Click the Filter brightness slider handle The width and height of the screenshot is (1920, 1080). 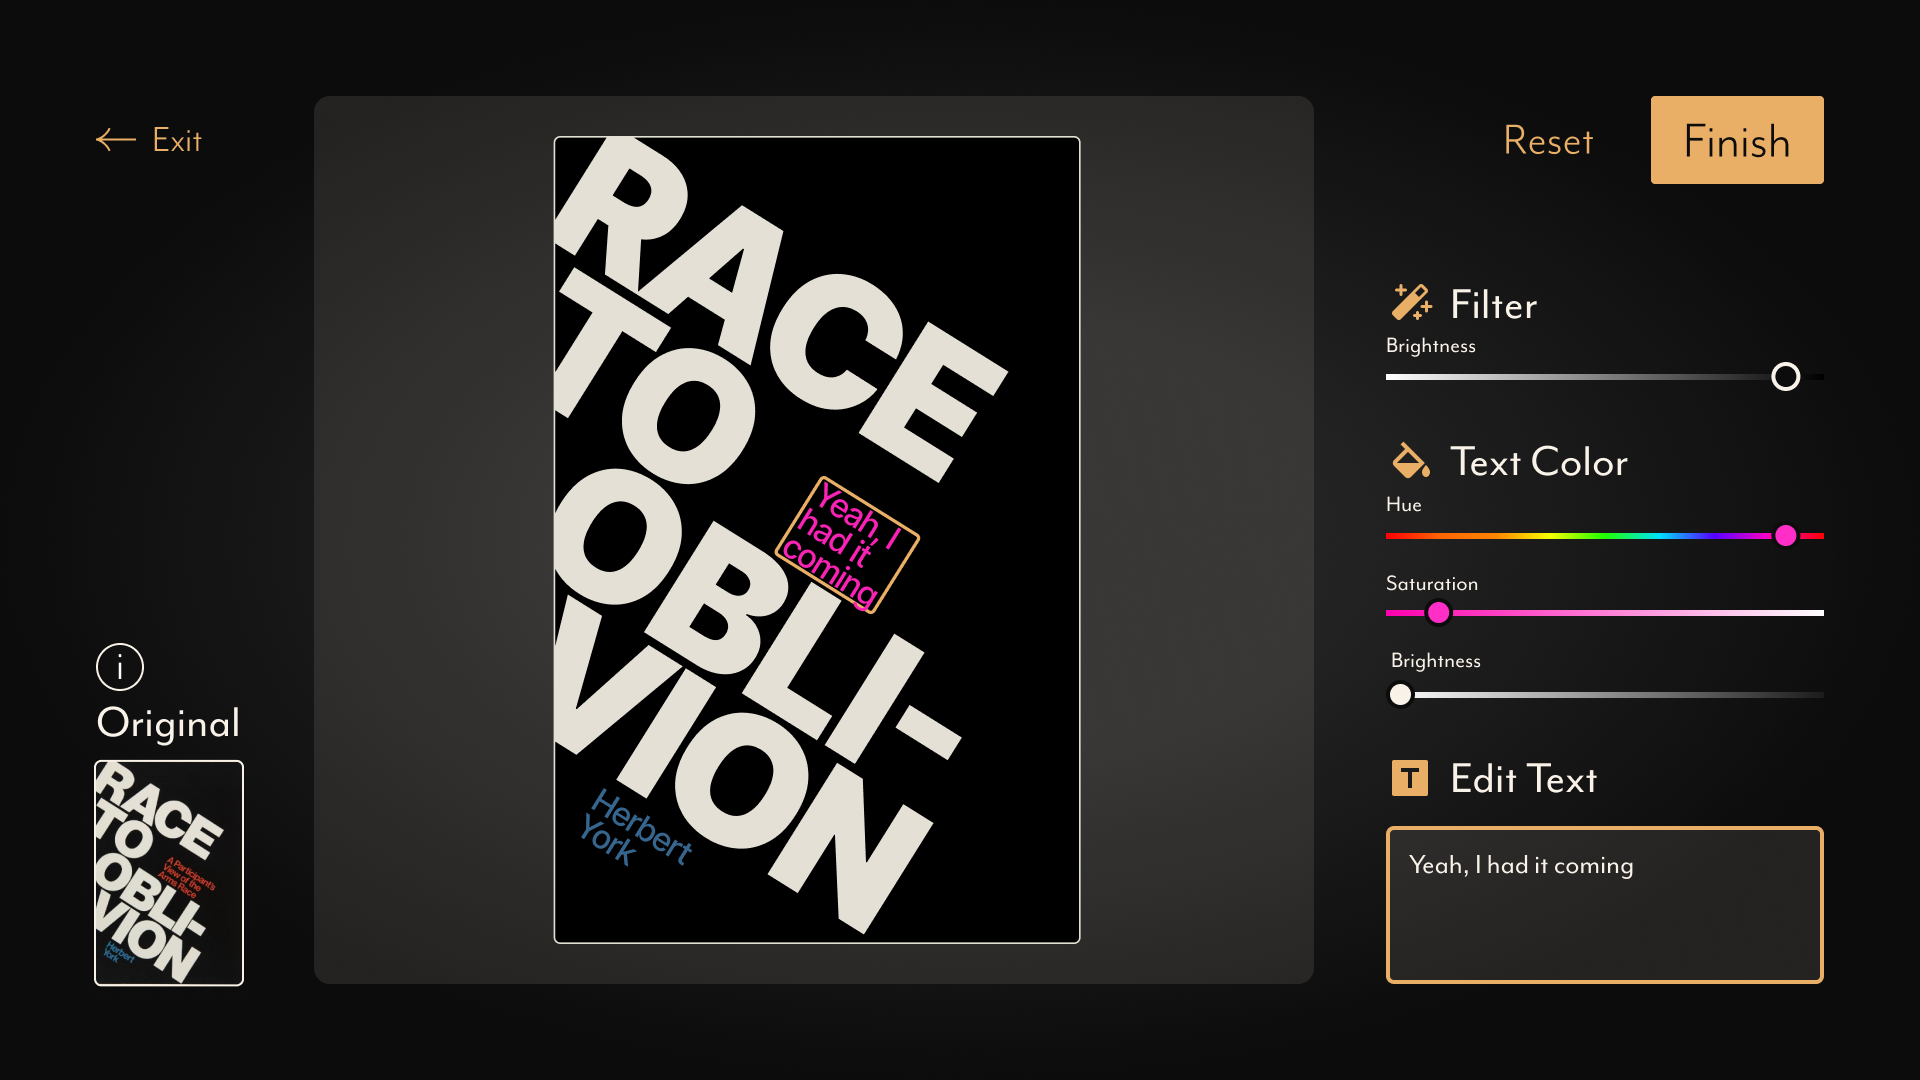1785,377
